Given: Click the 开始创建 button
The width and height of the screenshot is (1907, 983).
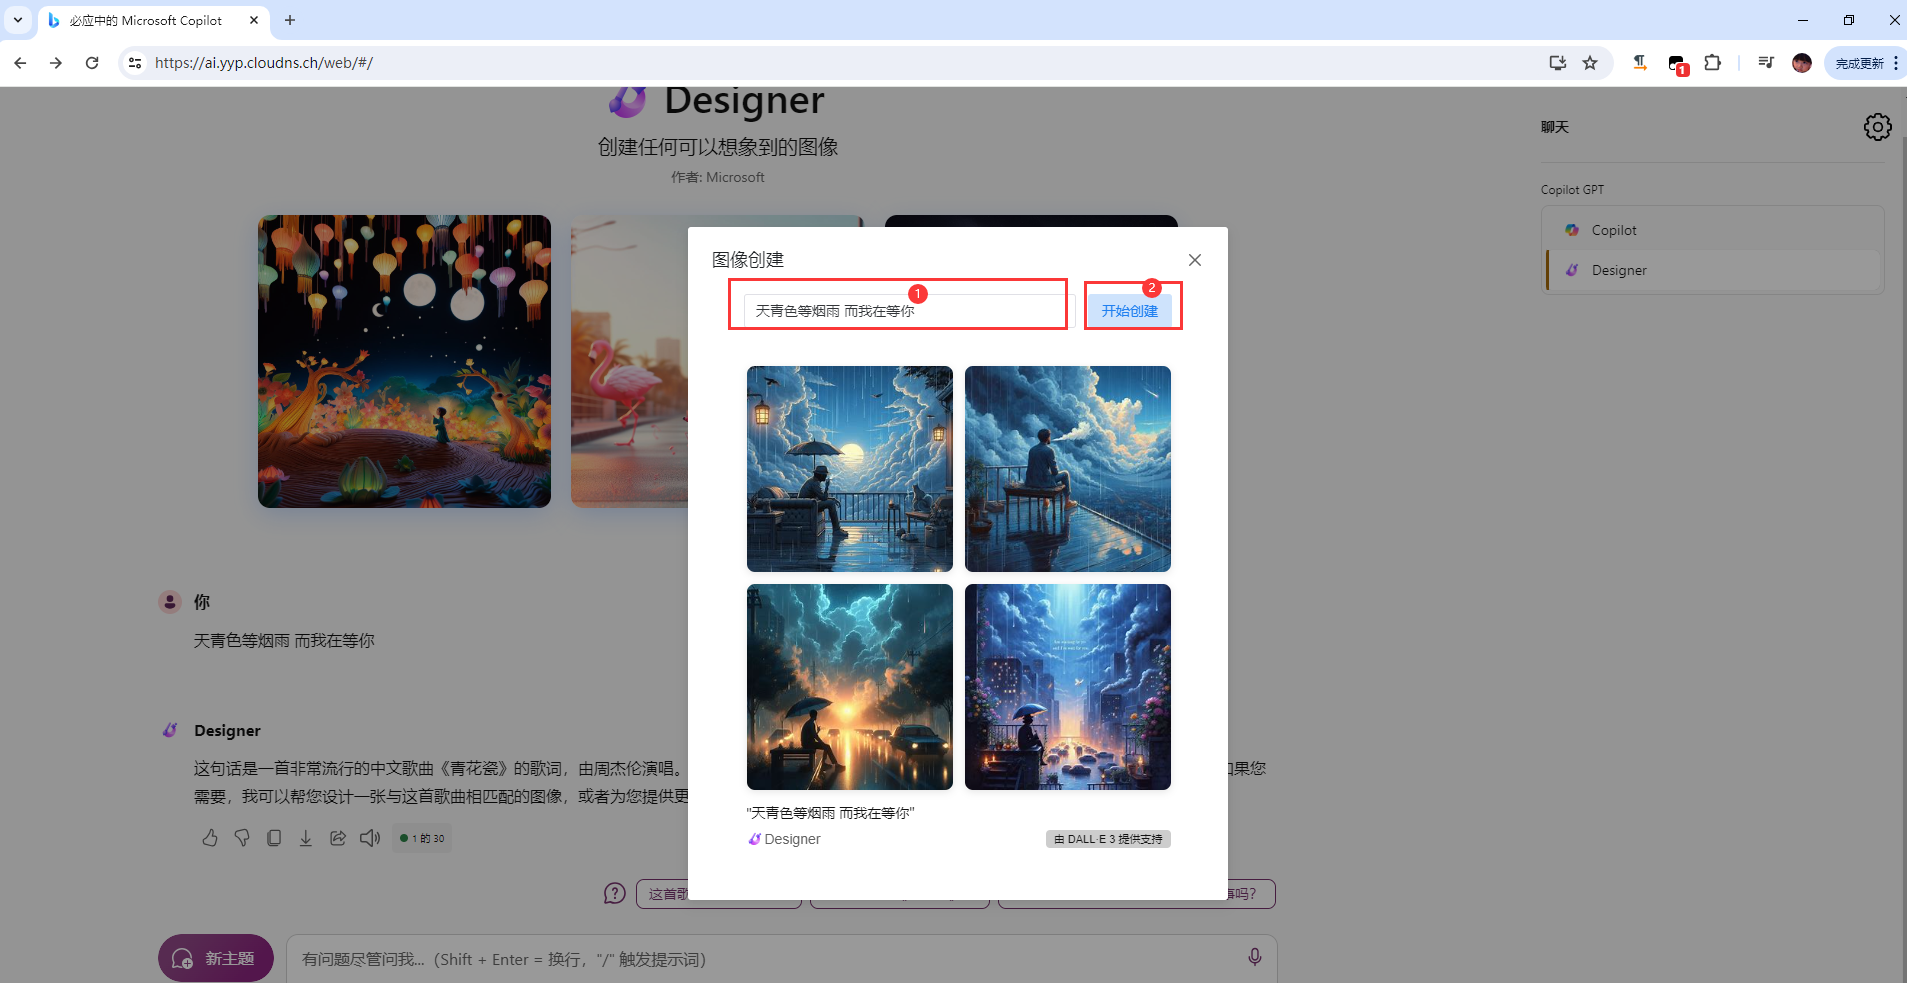Looking at the screenshot, I should point(1130,311).
